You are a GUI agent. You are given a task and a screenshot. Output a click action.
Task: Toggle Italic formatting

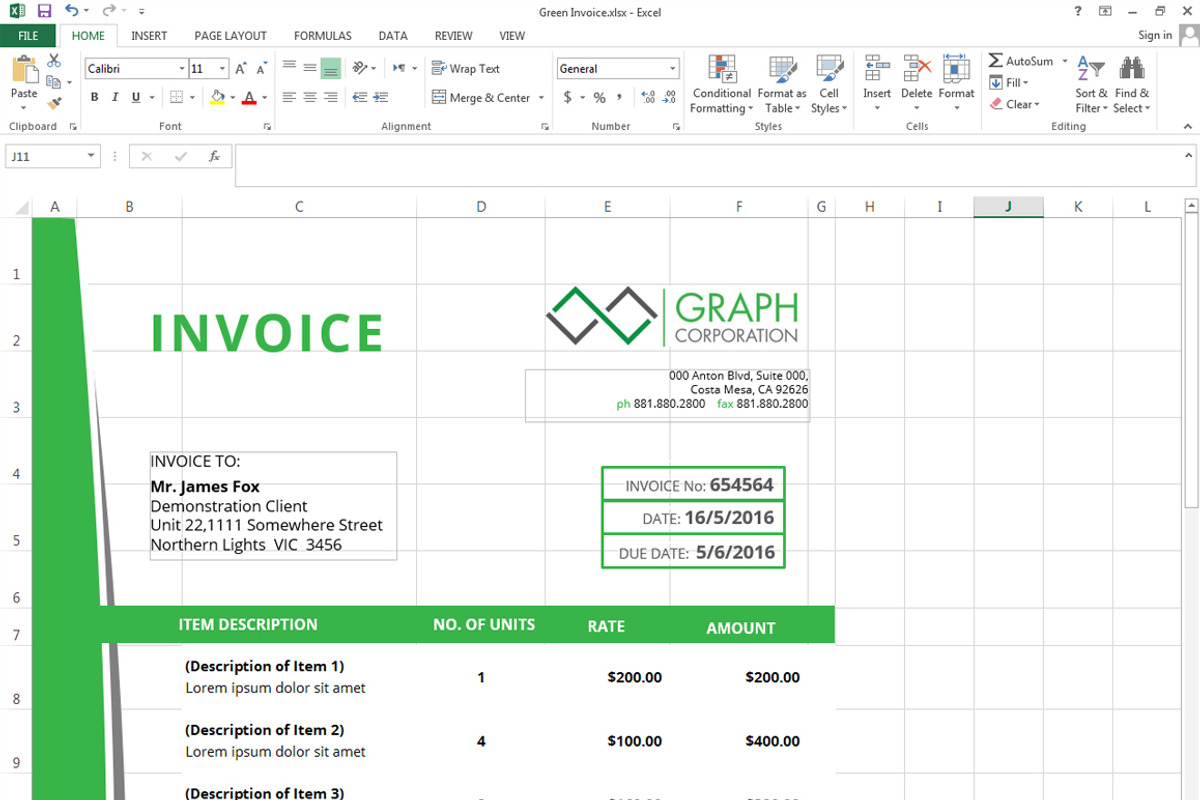coord(115,98)
